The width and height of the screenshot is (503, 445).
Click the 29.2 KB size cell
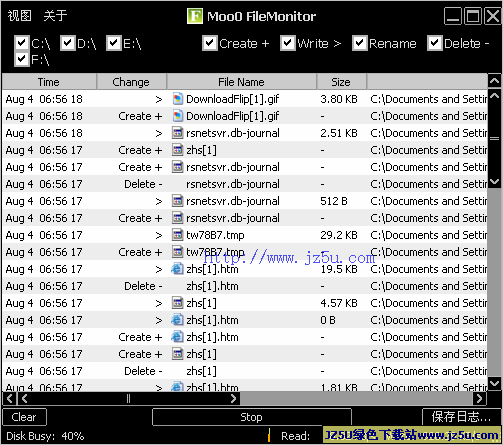[339, 235]
